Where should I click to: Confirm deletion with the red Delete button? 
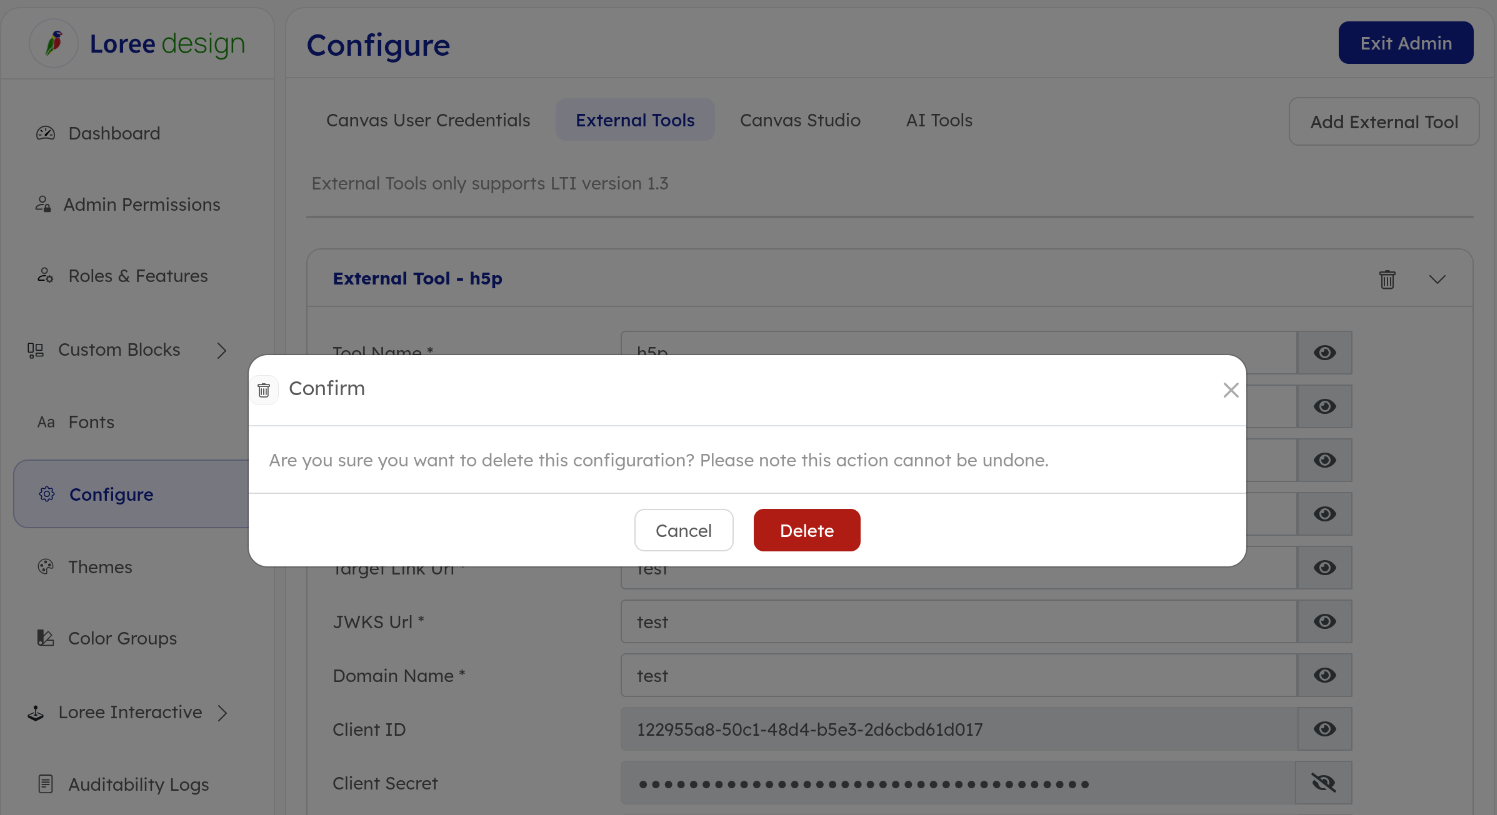click(806, 530)
